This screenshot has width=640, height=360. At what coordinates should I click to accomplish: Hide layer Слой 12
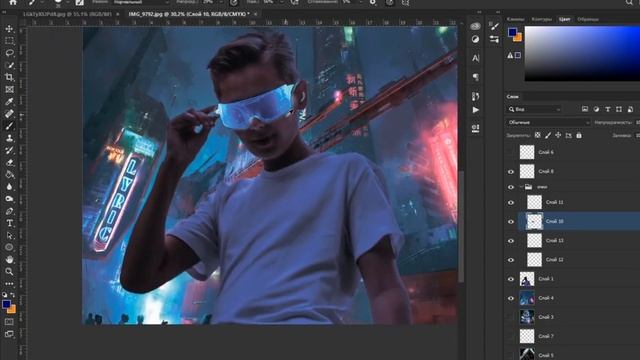(x=511, y=260)
